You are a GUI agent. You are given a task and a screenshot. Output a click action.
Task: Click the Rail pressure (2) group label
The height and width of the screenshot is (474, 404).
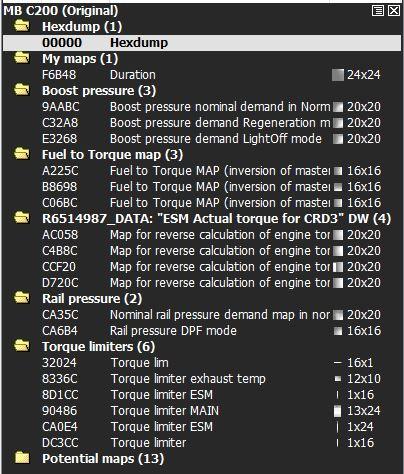pyautogui.click(x=92, y=298)
